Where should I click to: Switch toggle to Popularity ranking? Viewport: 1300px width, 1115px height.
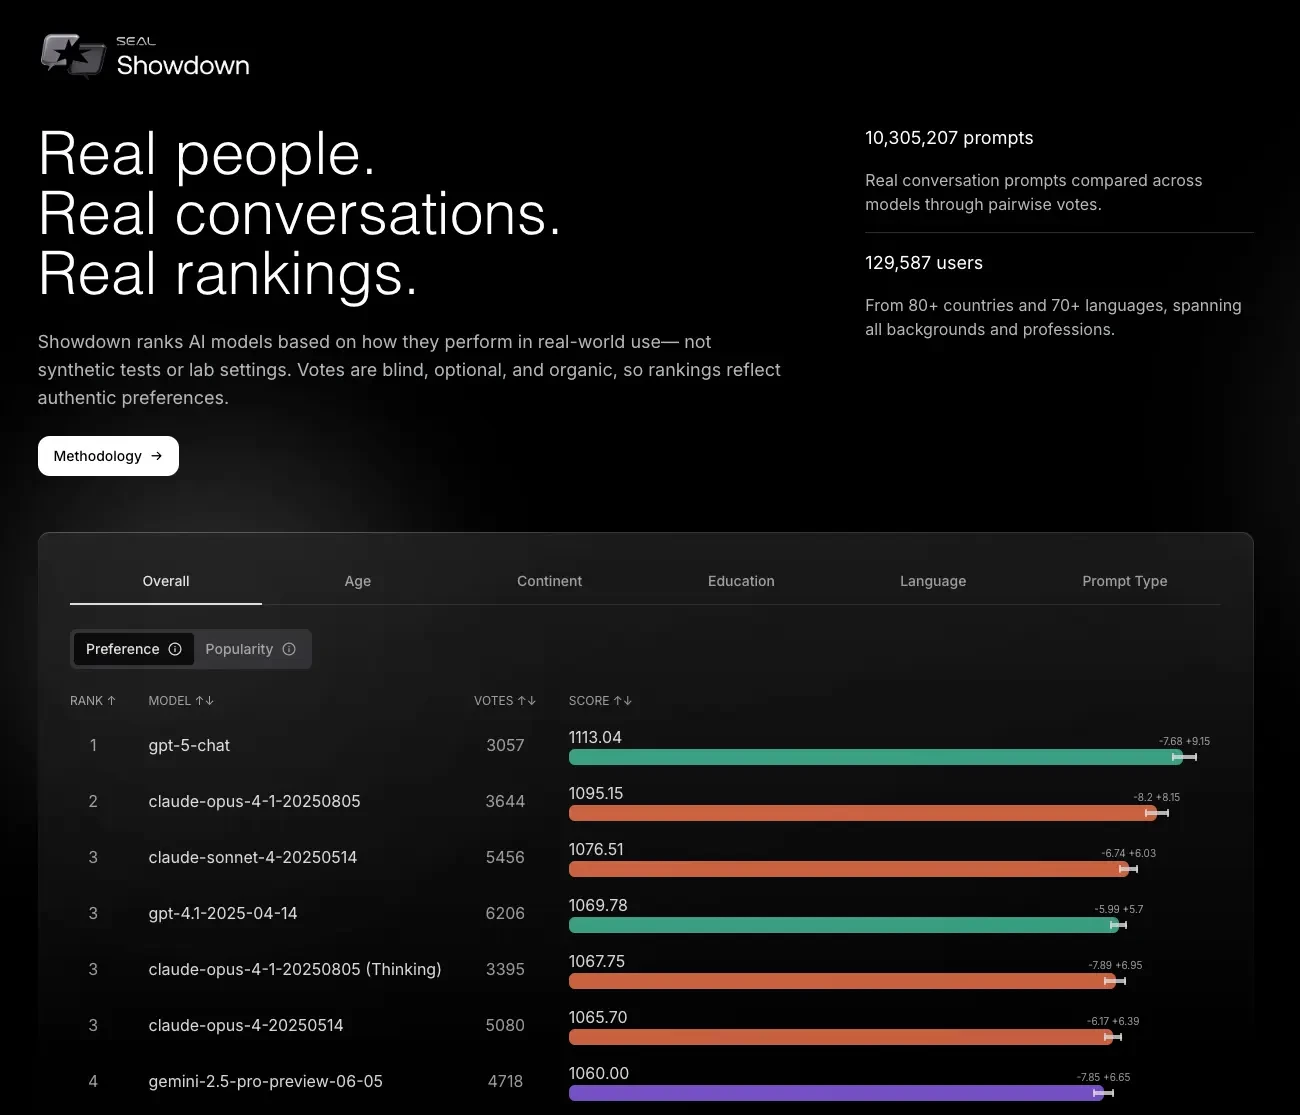click(240, 649)
